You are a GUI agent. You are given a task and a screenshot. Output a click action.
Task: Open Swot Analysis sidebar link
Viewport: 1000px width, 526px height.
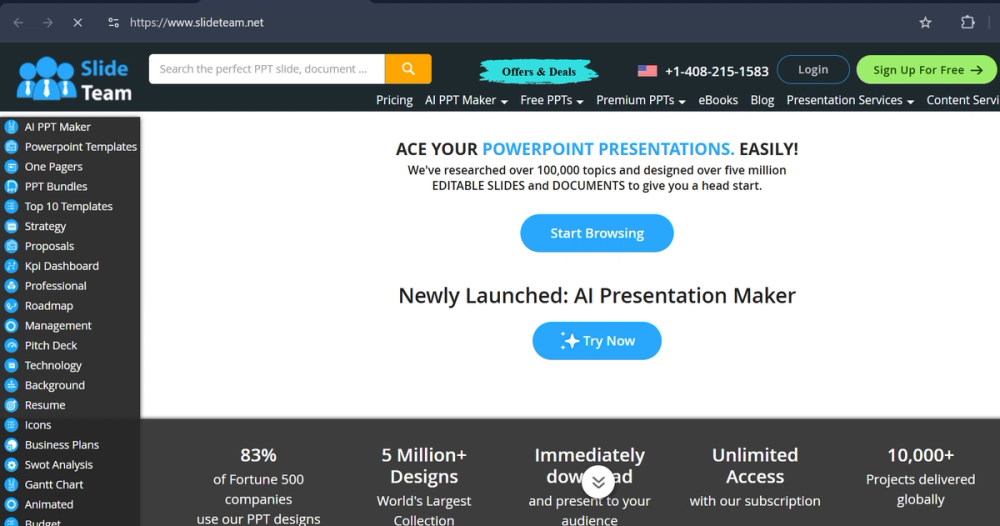(x=59, y=465)
